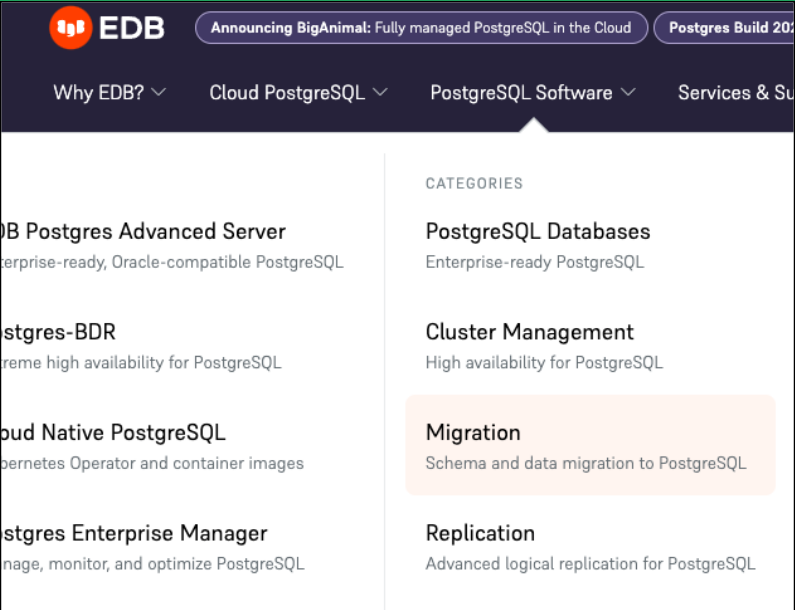This screenshot has width=795, height=610.
Task: Open Postgres Enterprise Manager product
Action: (134, 533)
